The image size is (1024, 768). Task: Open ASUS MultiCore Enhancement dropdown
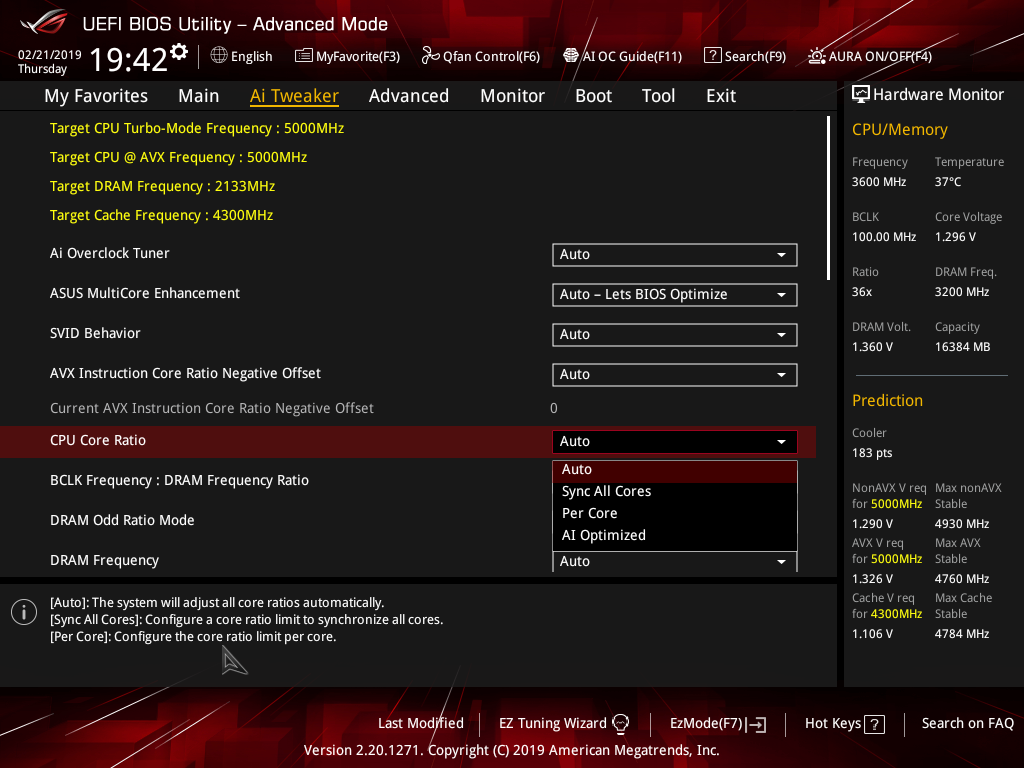[x=674, y=295]
